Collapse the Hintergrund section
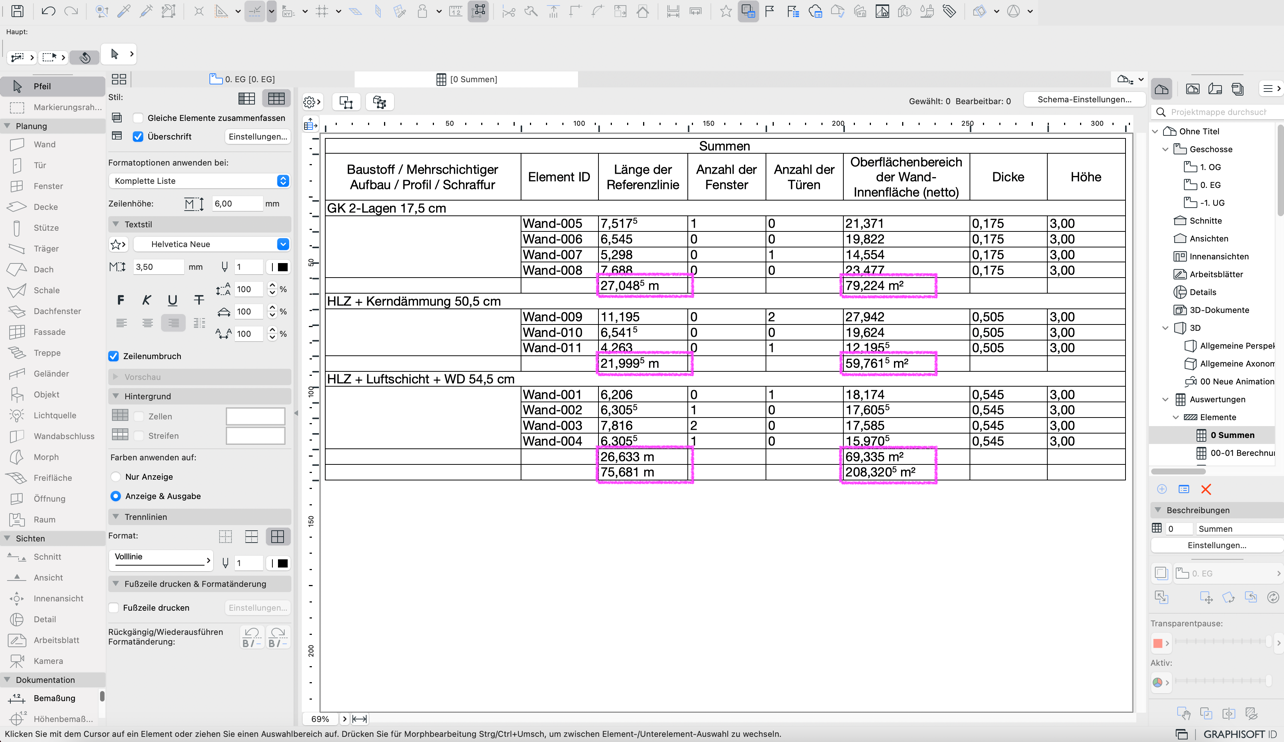Image resolution: width=1284 pixels, height=742 pixels. pos(116,396)
